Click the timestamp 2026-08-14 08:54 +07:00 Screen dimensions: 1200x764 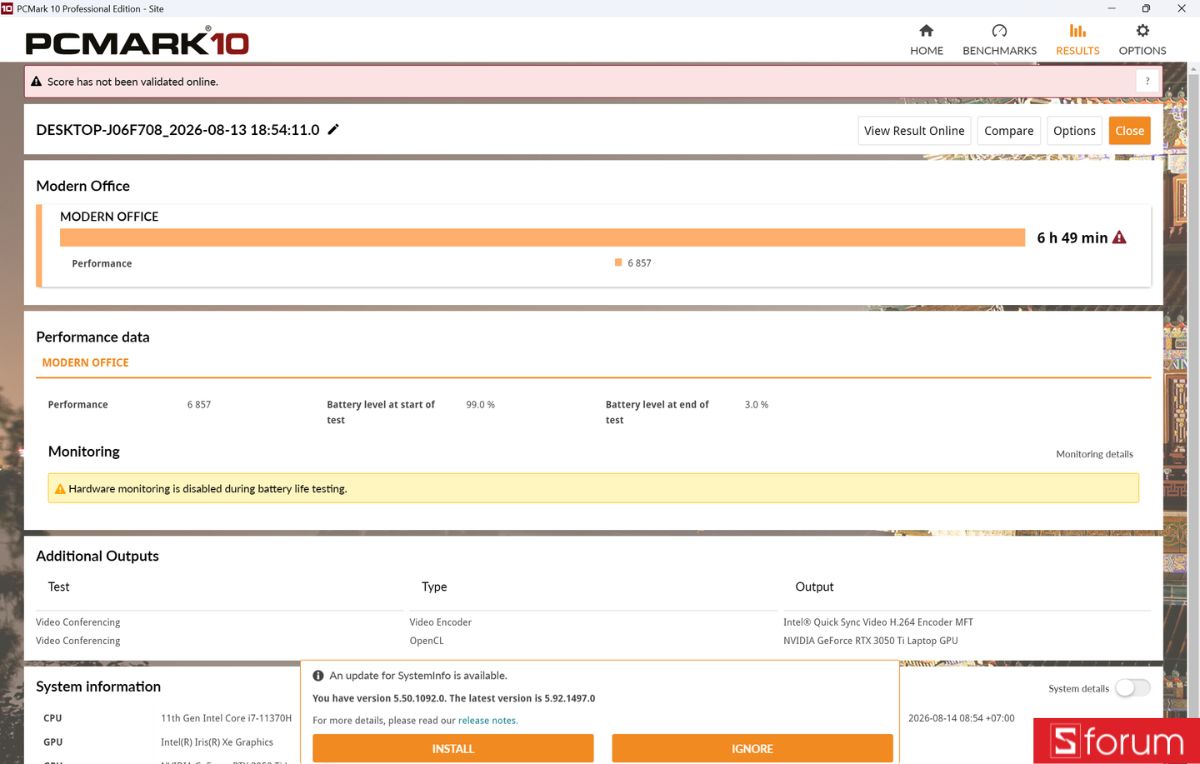(x=961, y=718)
